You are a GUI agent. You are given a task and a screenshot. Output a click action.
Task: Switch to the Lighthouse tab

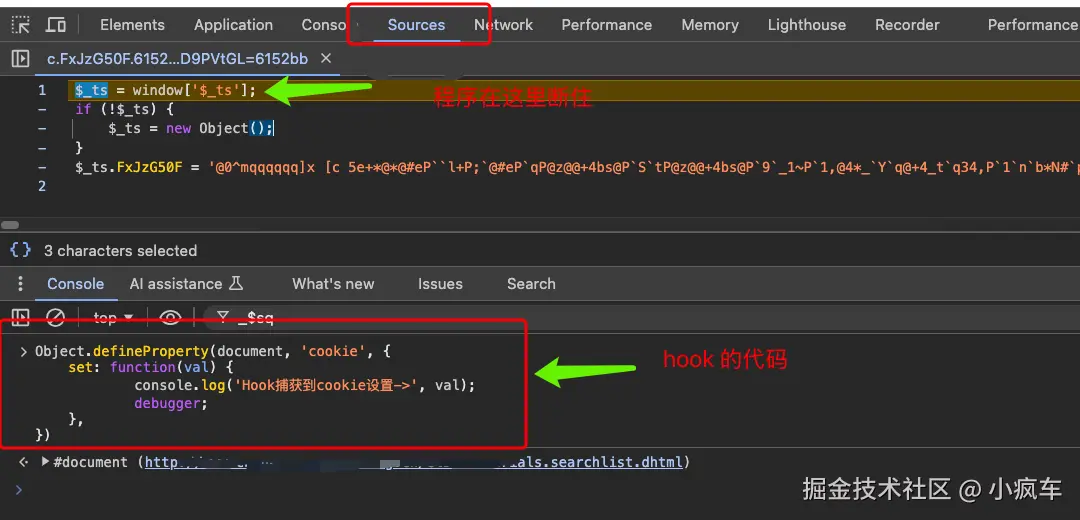[x=807, y=25]
